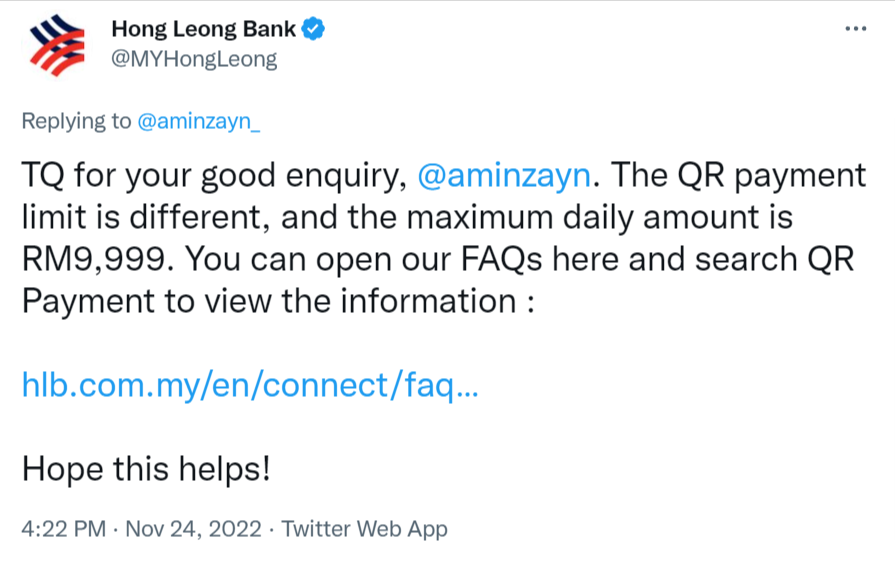Click the @aminzayn mention in the tweet text

504,177
